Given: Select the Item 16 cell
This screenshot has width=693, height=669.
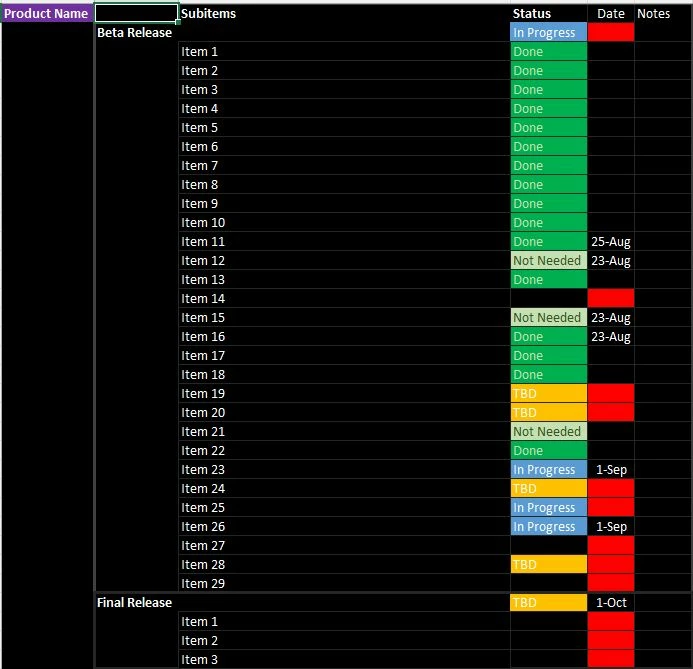Looking at the screenshot, I should pyautogui.click(x=344, y=337).
